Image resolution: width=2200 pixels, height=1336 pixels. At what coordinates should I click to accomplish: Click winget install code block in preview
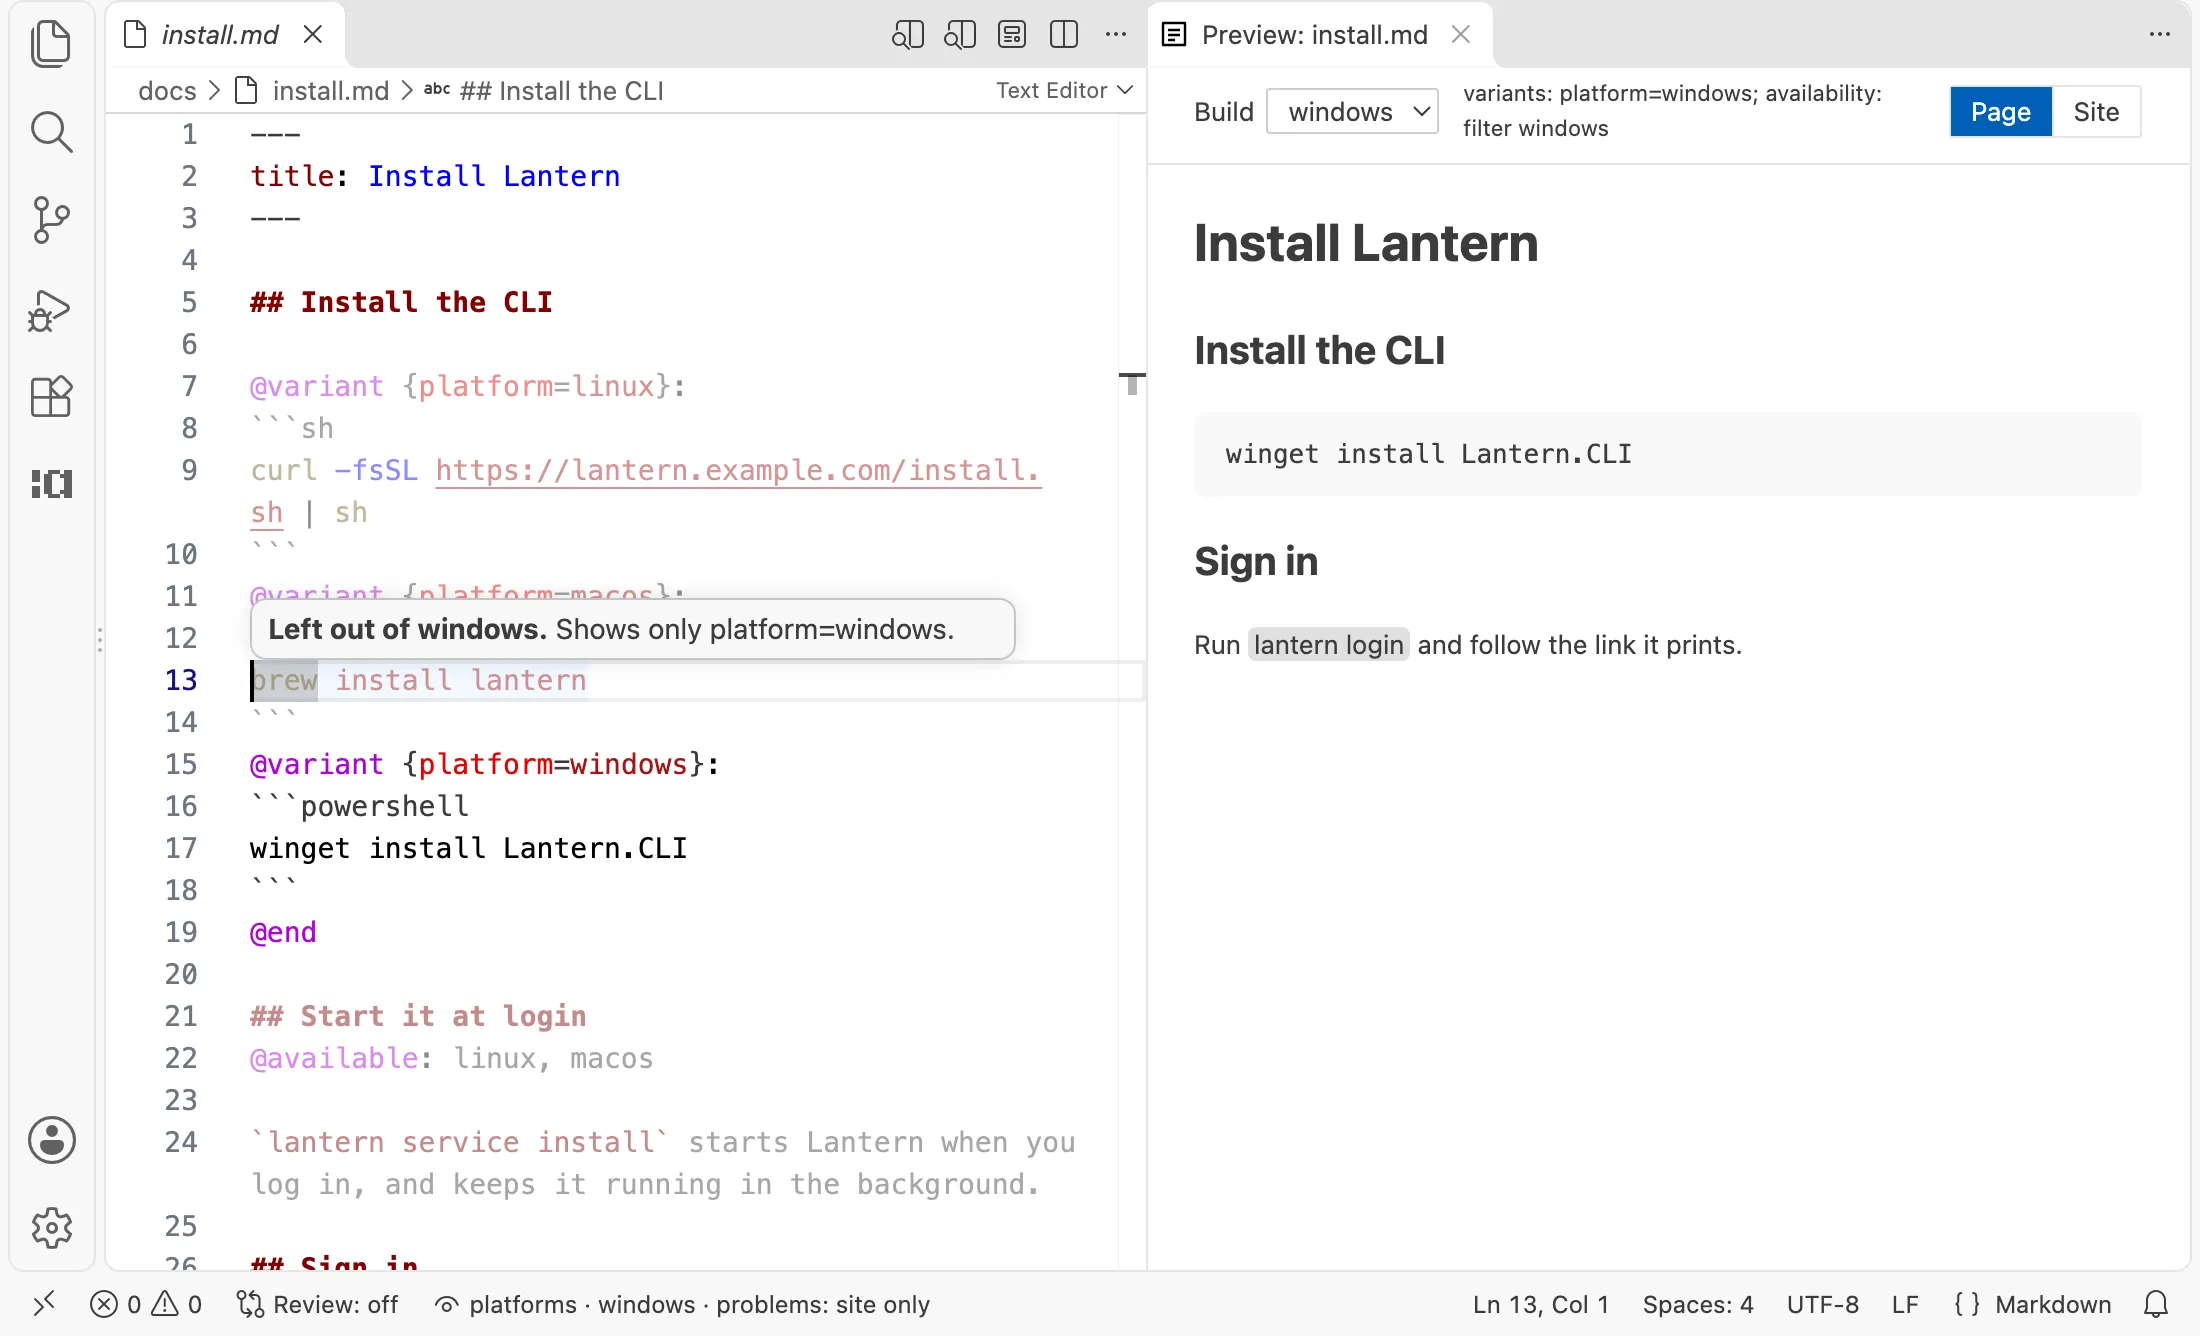(x=1667, y=454)
